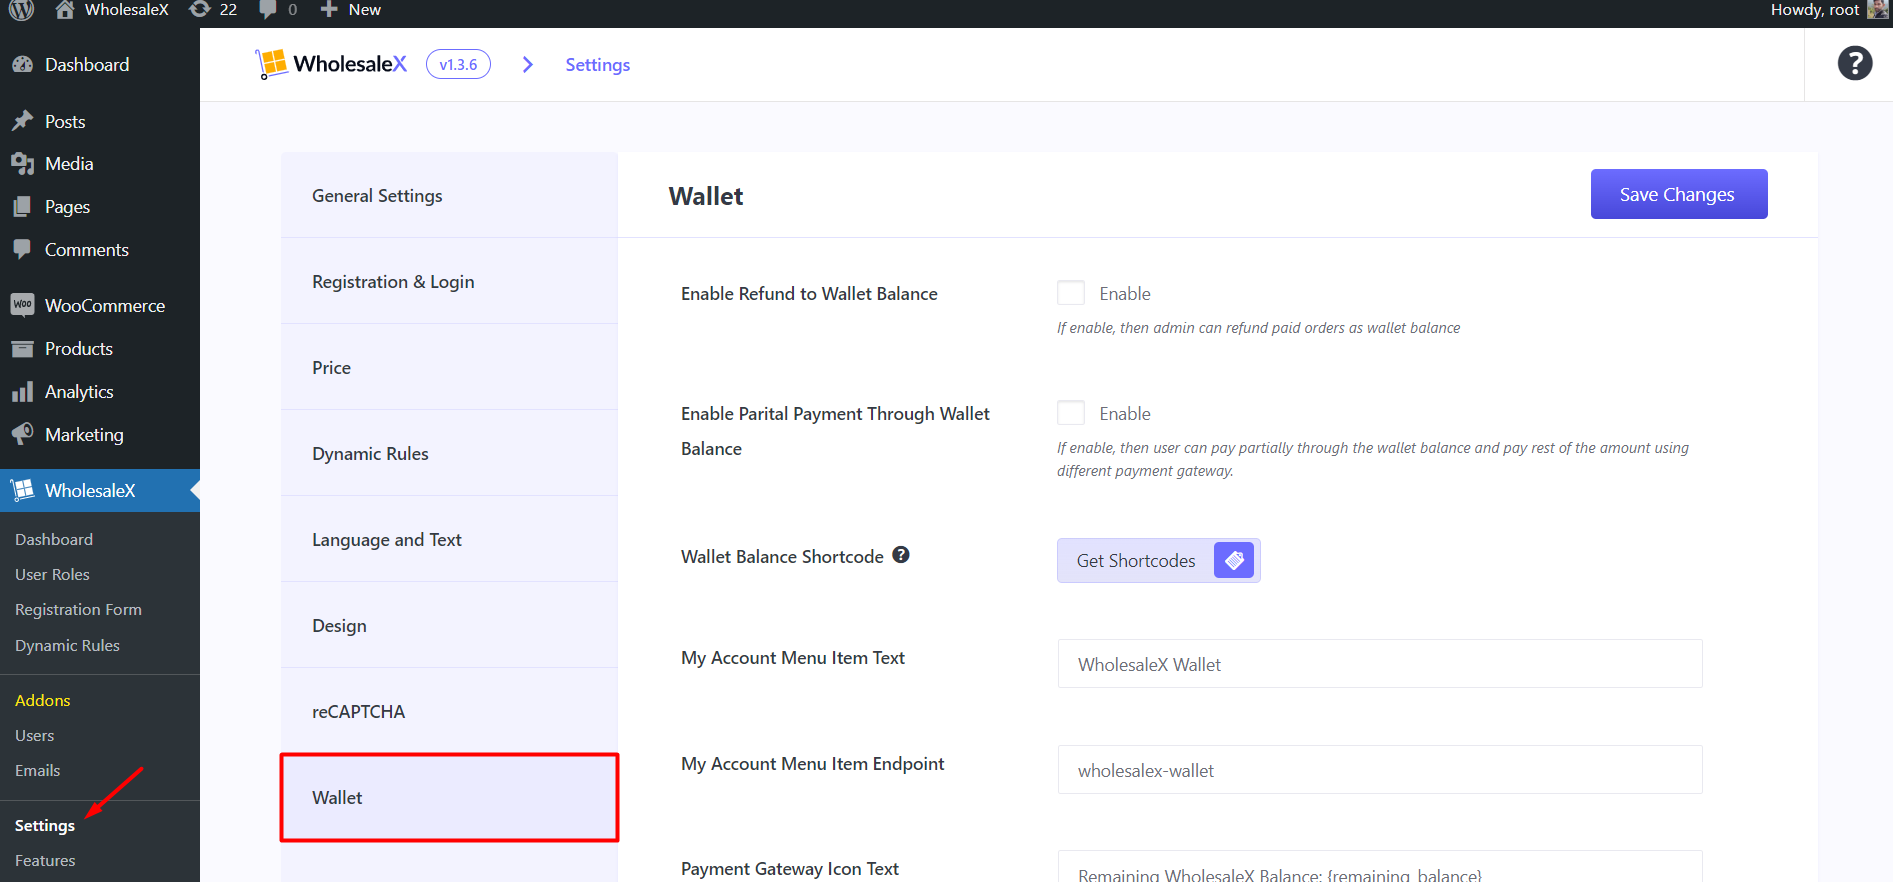Click the WooCommerce icon in sidebar
1893x882 pixels.
coord(23,305)
